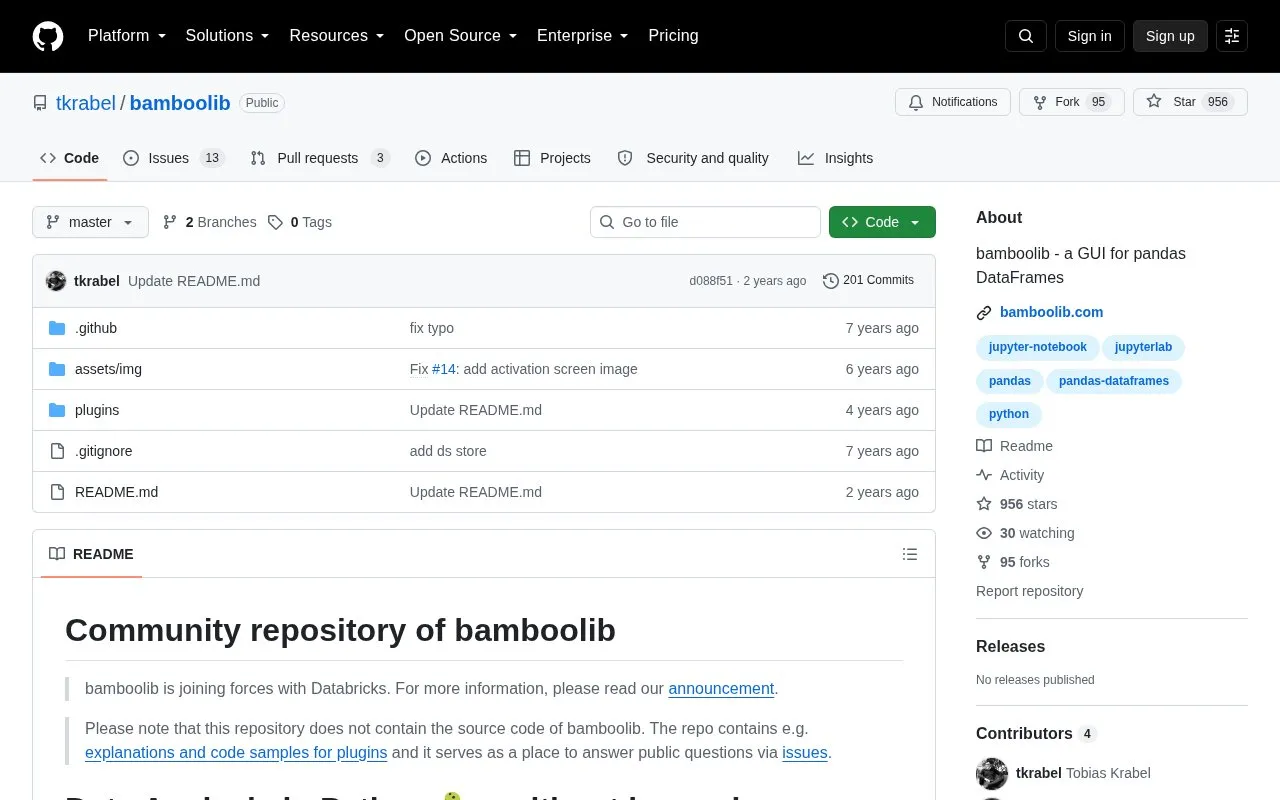Click the Go to file search field
Image resolution: width=1280 pixels, height=800 pixels.
click(x=705, y=222)
